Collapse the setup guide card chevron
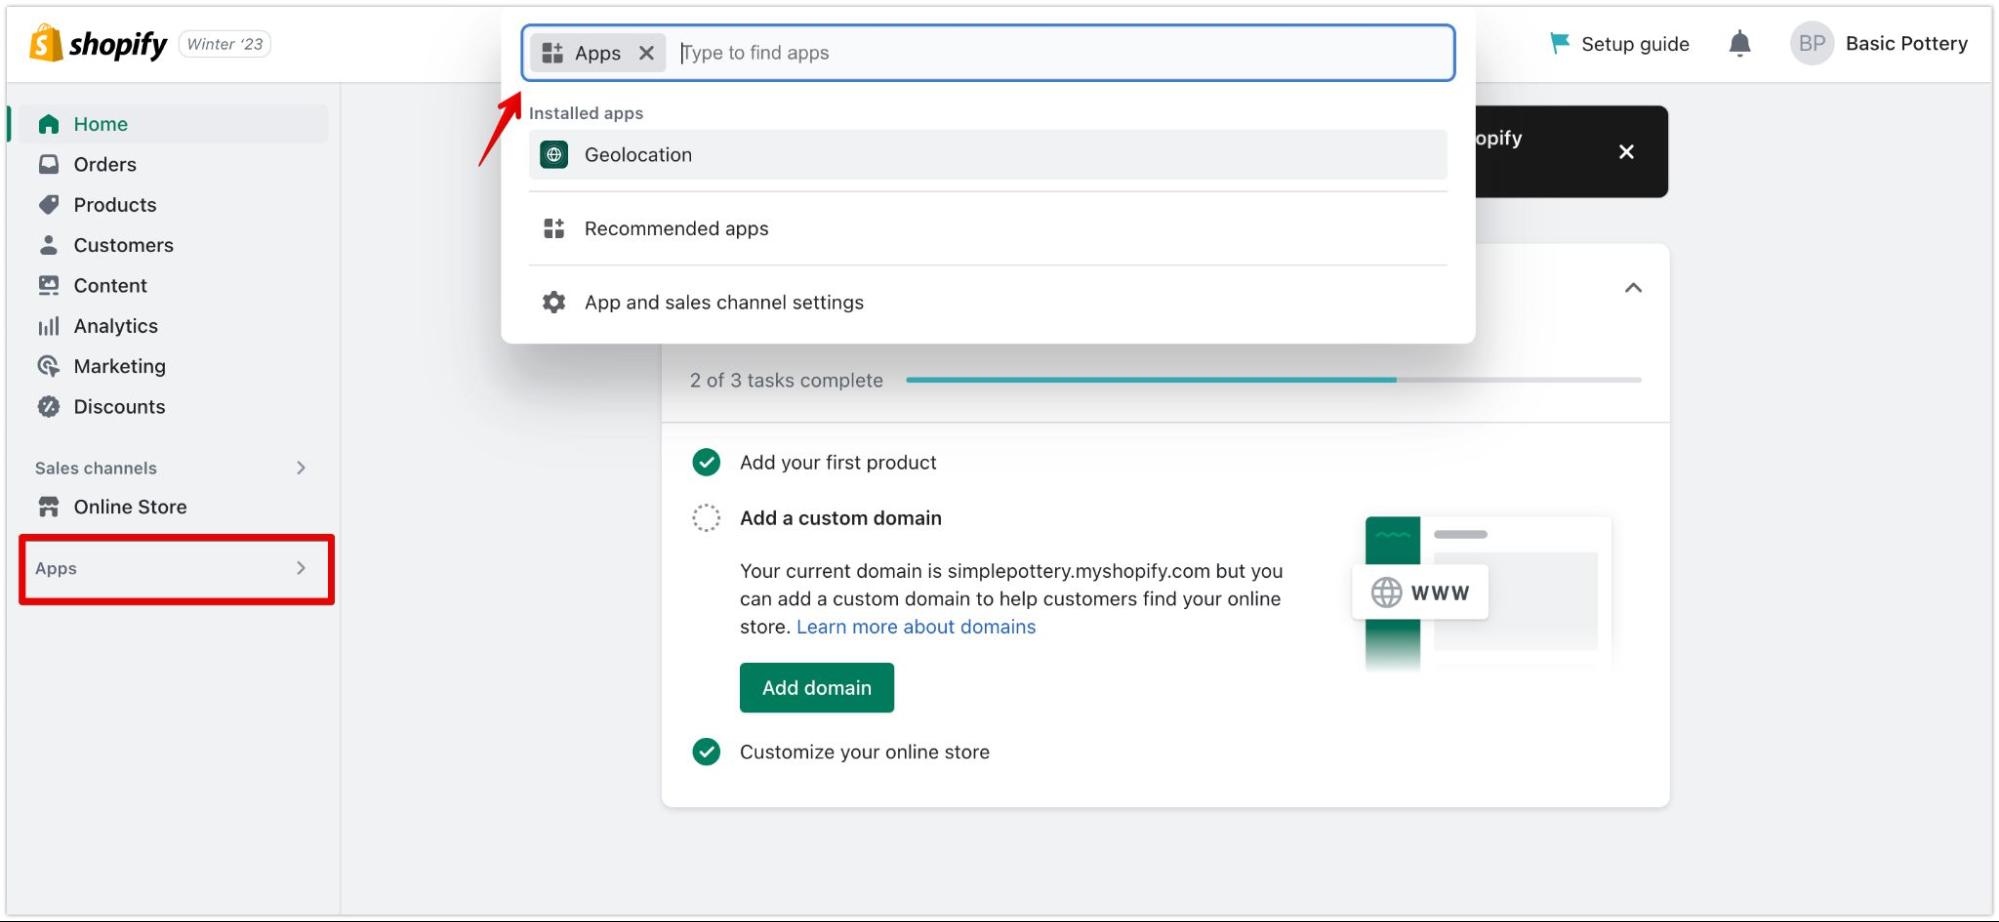 tap(1633, 288)
